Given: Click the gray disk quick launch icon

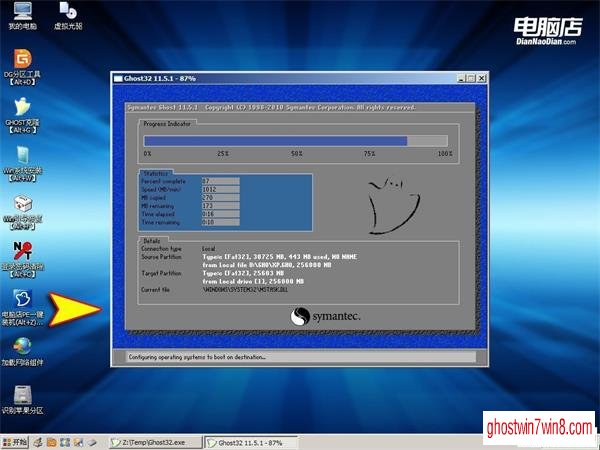Looking at the screenshot, I should point(92,443).
